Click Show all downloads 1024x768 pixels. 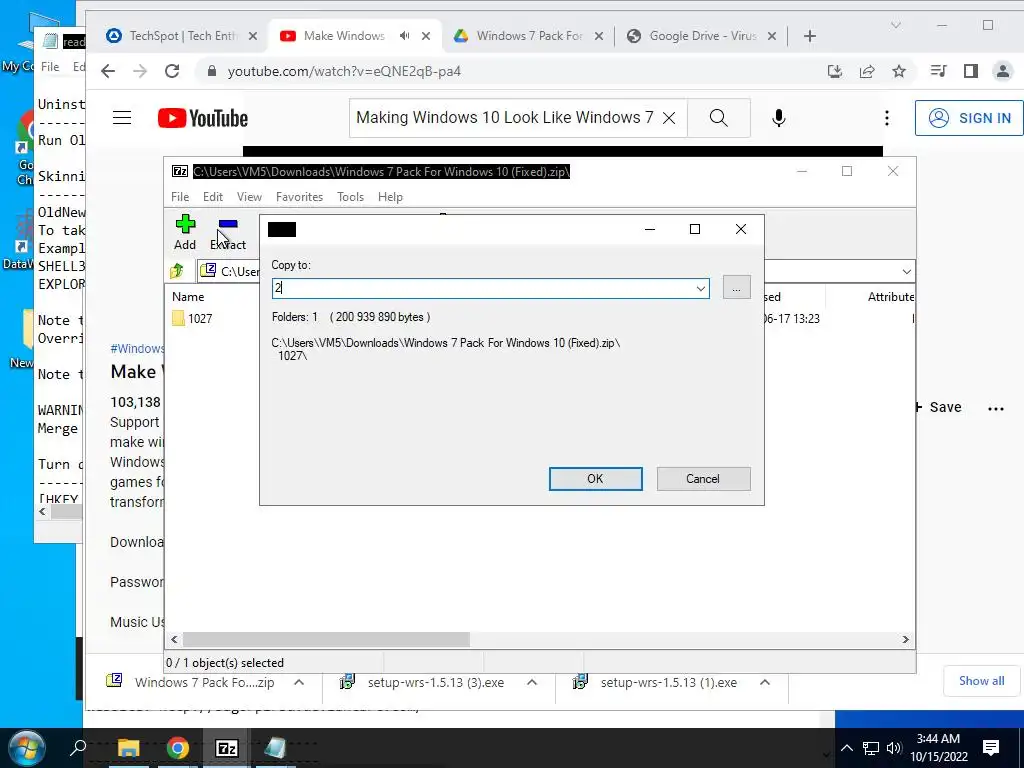click(x=982, y=681)
